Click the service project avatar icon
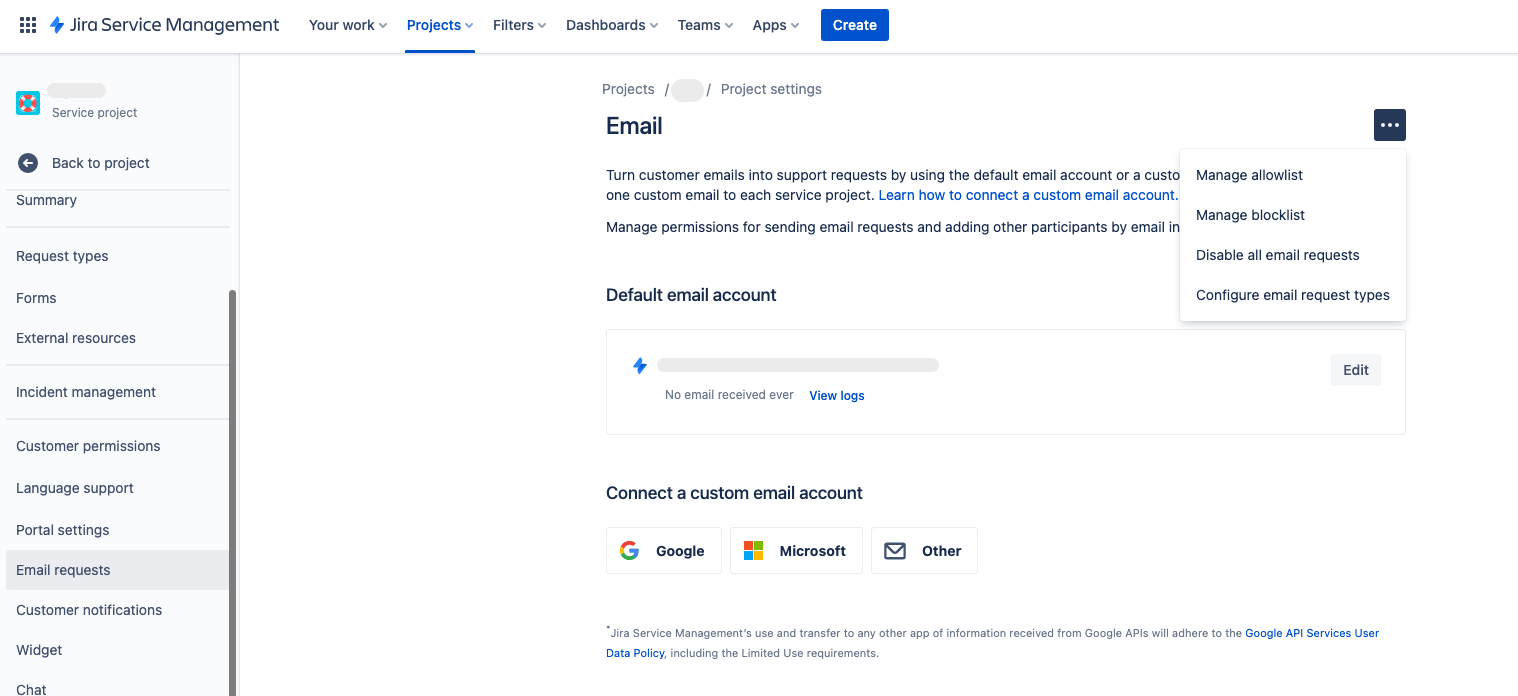Screen dimensions: 1518x696 [x=28, y=102]
